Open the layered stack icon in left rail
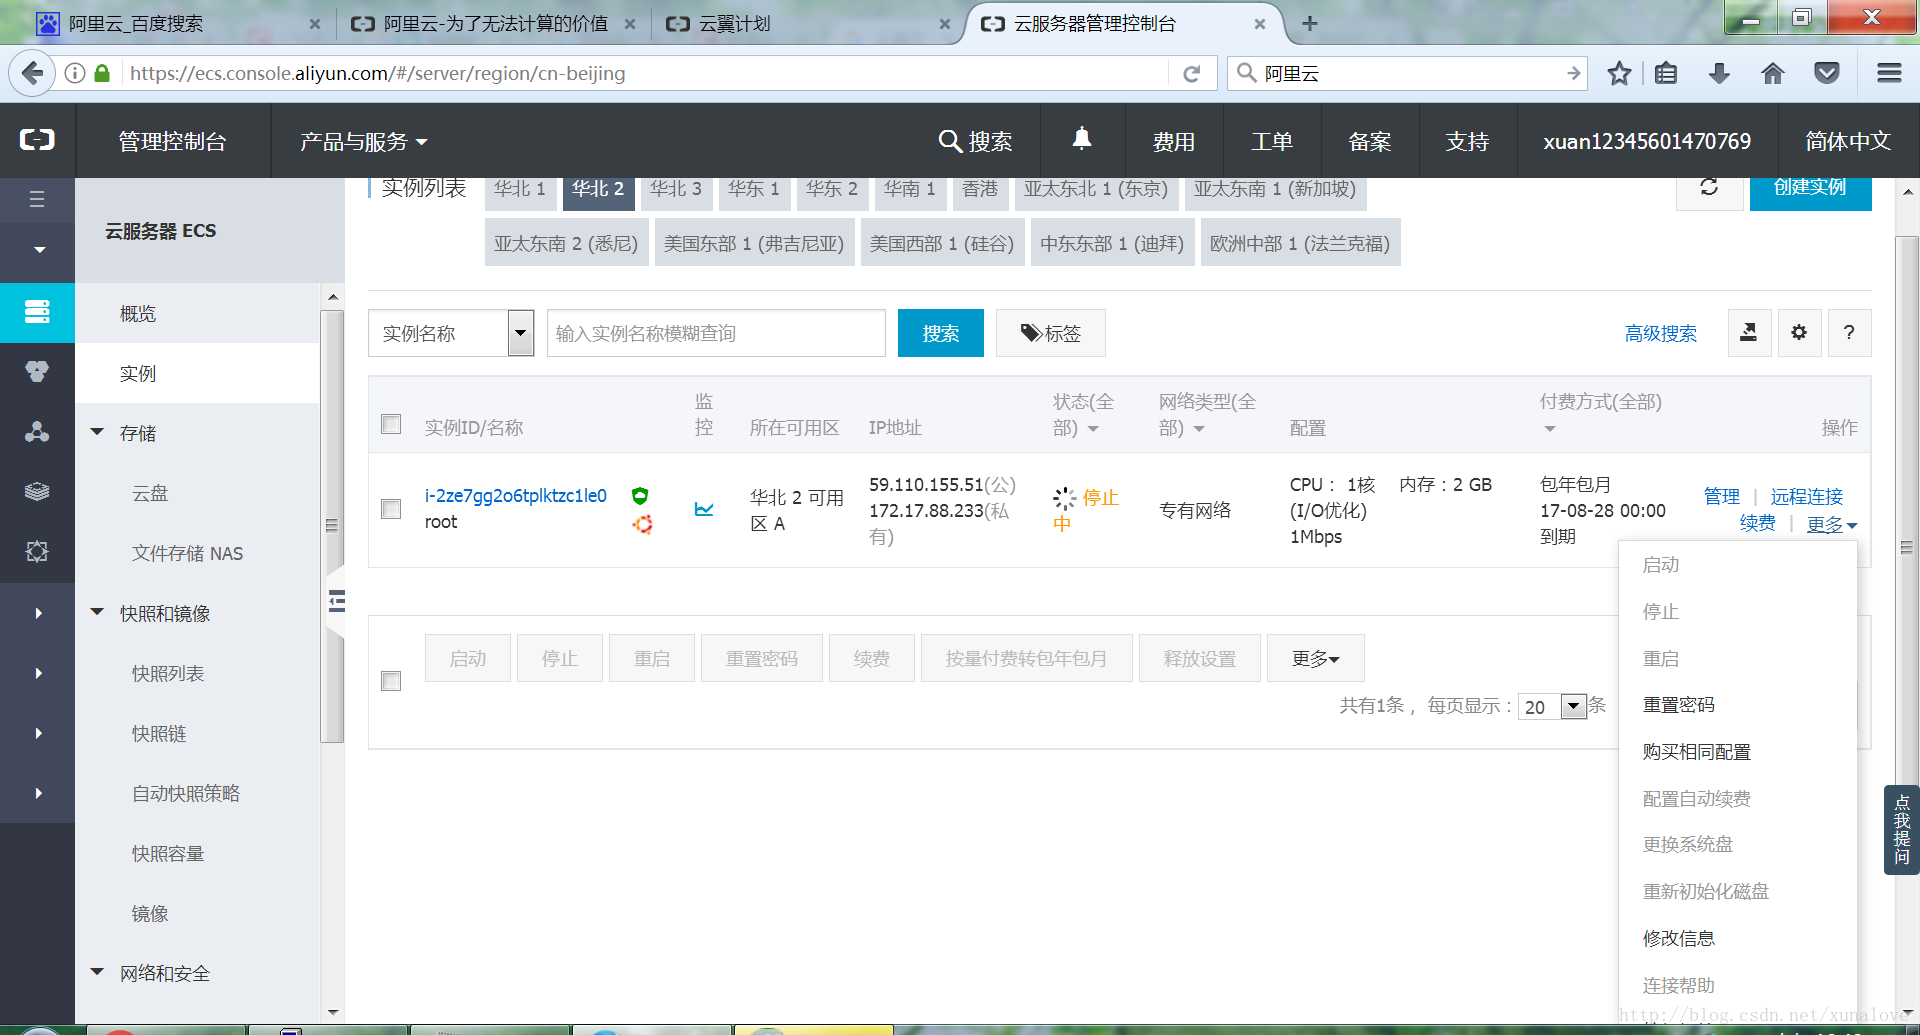The image size is (1920, 1035). [37, 492]
